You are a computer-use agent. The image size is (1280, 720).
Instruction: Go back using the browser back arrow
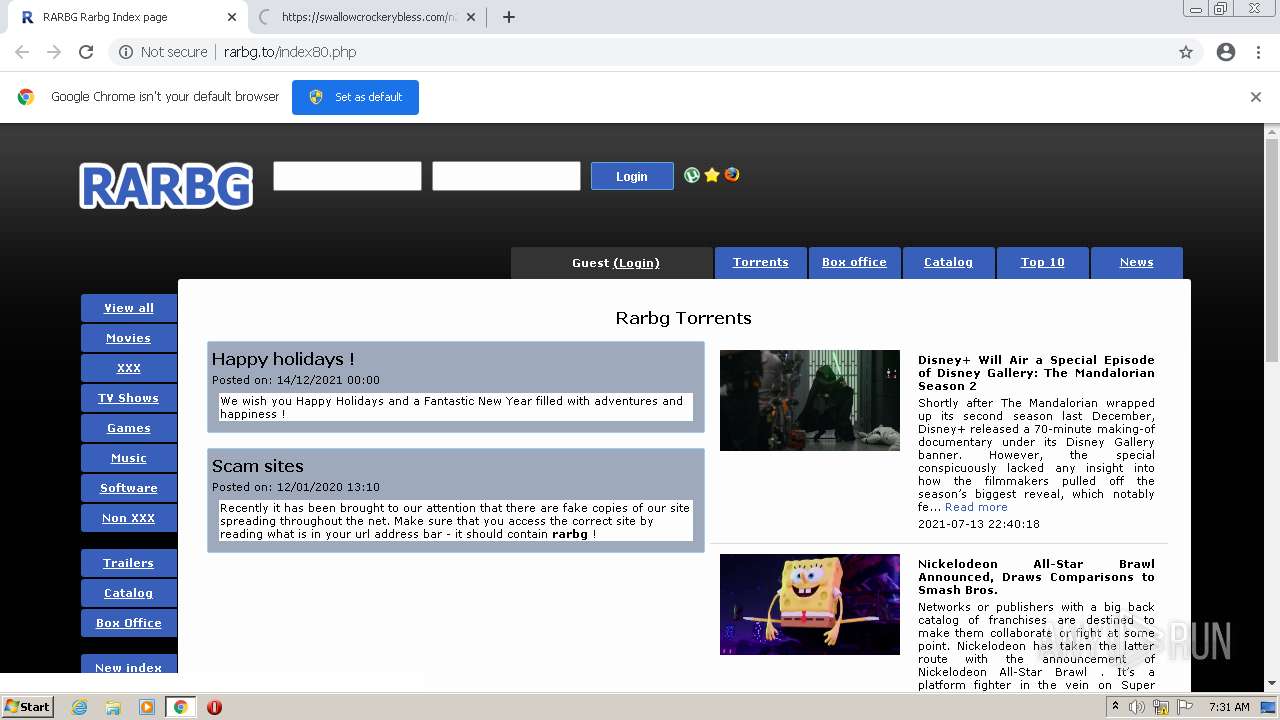coord(22,52)
